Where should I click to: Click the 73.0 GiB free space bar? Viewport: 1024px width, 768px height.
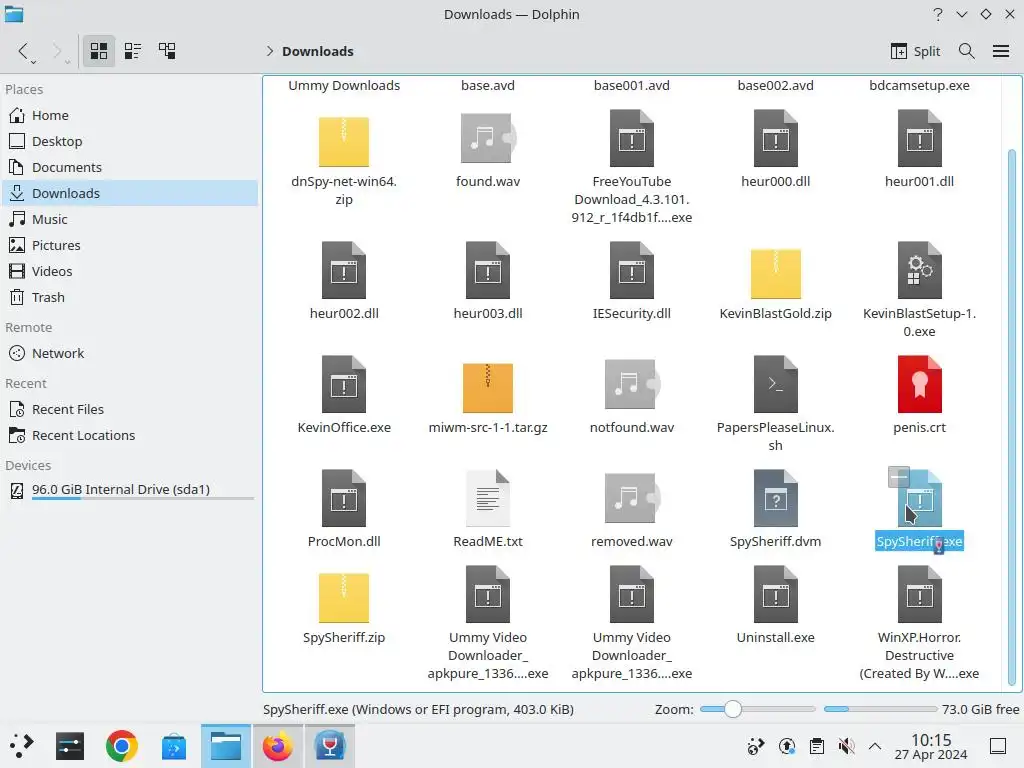coord(880,709)
